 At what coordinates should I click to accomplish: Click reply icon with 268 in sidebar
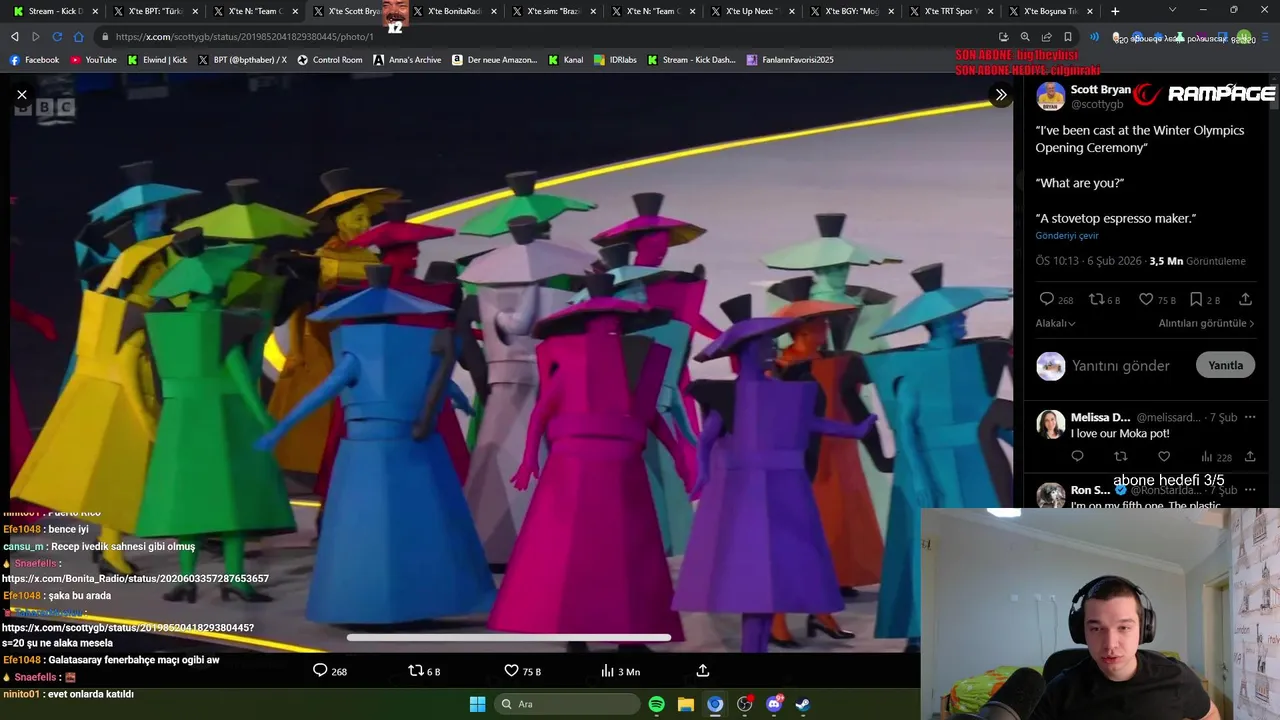pos(1047,299)
